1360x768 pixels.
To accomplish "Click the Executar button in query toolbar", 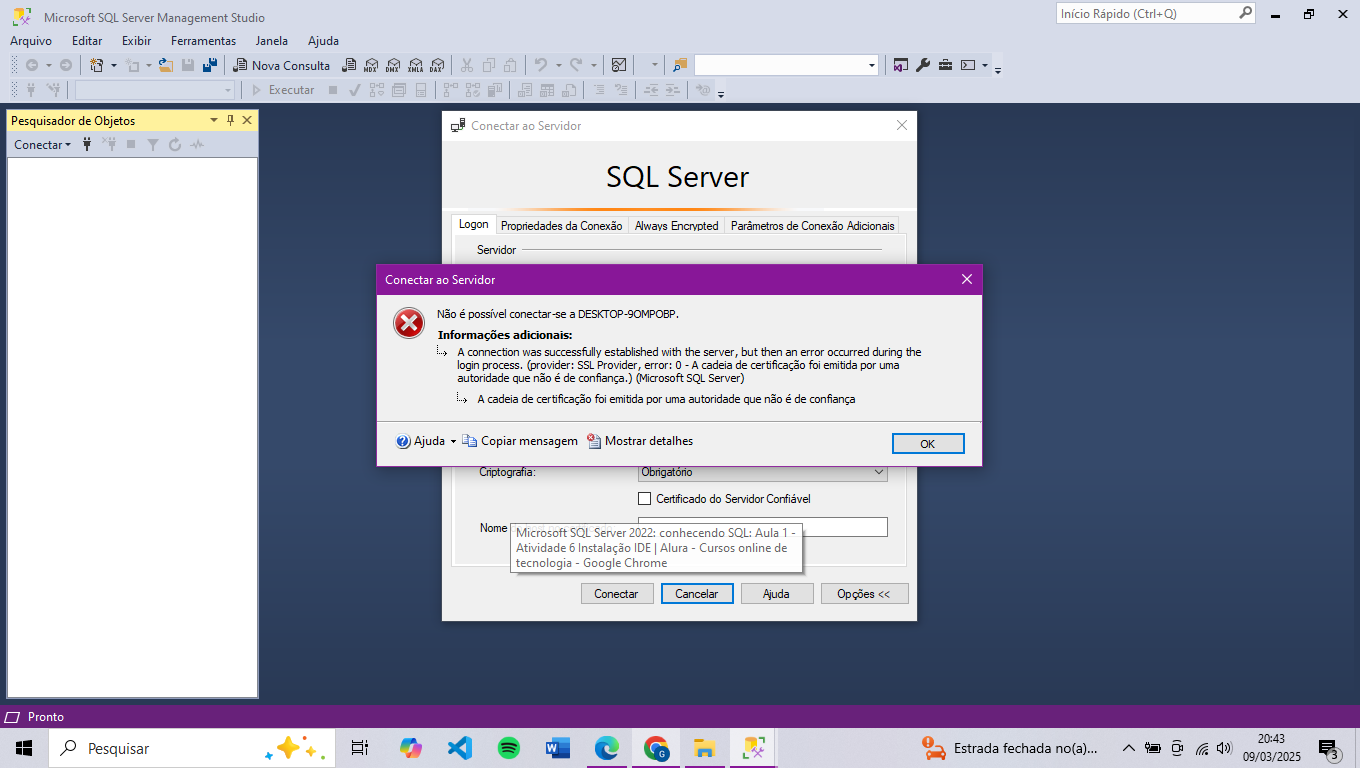I will click(282, 90).
